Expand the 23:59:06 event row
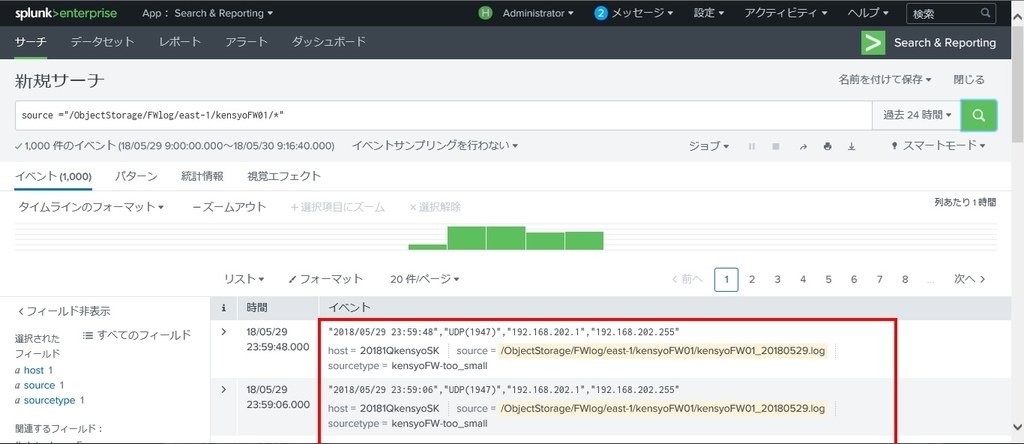The width and height of the screenshot is (1024, 444). point(223,389)
